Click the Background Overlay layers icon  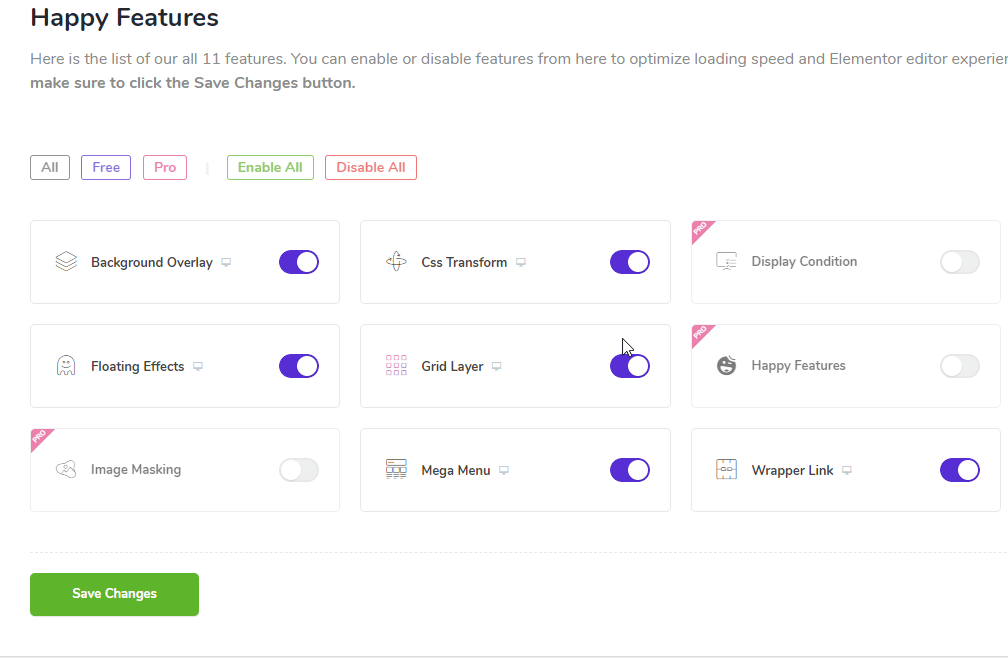[66, 262]
